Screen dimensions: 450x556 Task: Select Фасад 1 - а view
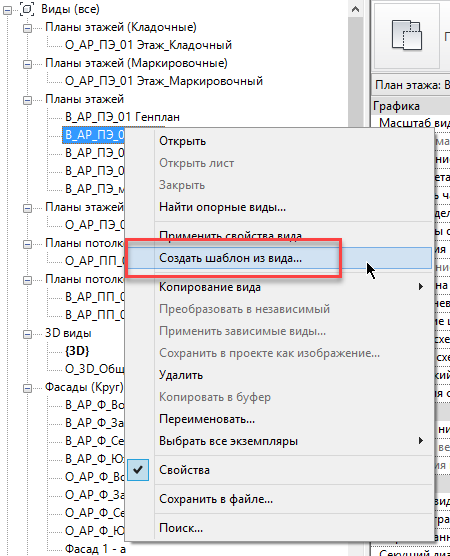click(95, 549)
